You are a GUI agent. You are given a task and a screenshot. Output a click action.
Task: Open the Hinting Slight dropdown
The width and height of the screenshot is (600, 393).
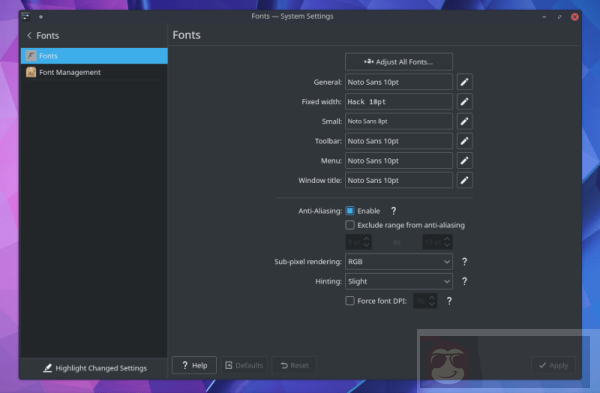399,282
